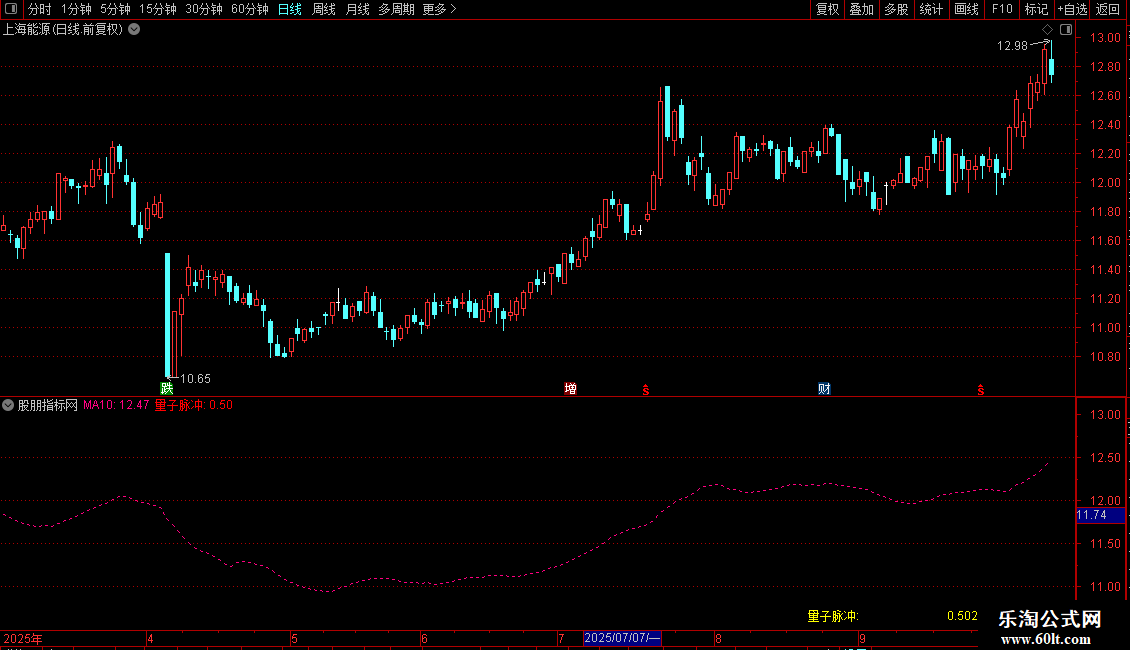1130x650 pixels.
Task: Open the red 增 event marker
Action: [570, 388]
